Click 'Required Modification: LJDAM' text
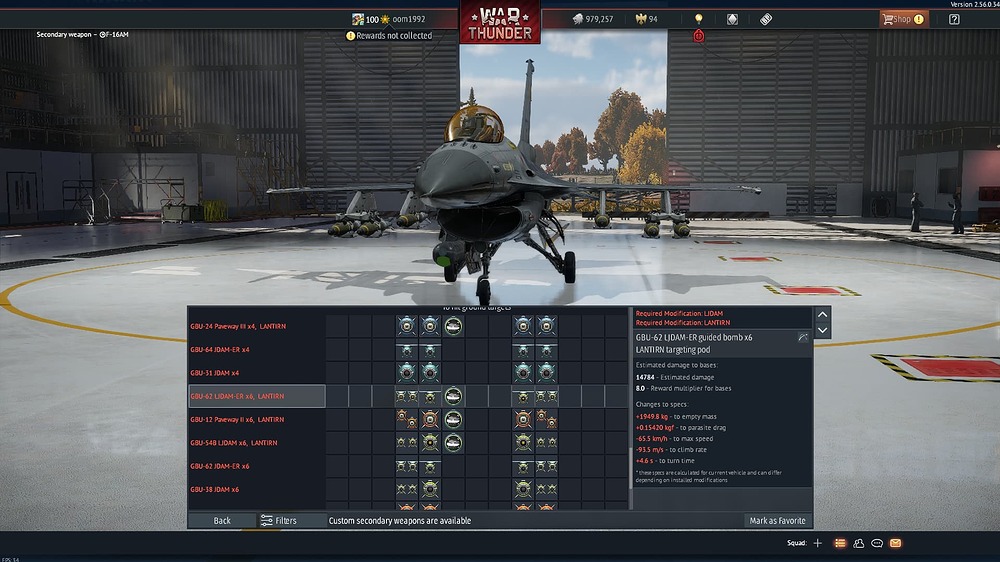 [x=679, y=313]
